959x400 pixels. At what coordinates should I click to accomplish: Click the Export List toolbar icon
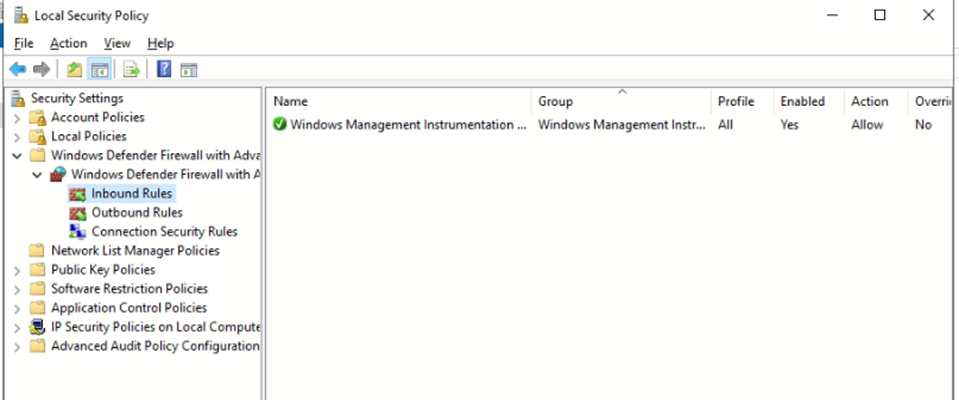(x=130, y=69)
